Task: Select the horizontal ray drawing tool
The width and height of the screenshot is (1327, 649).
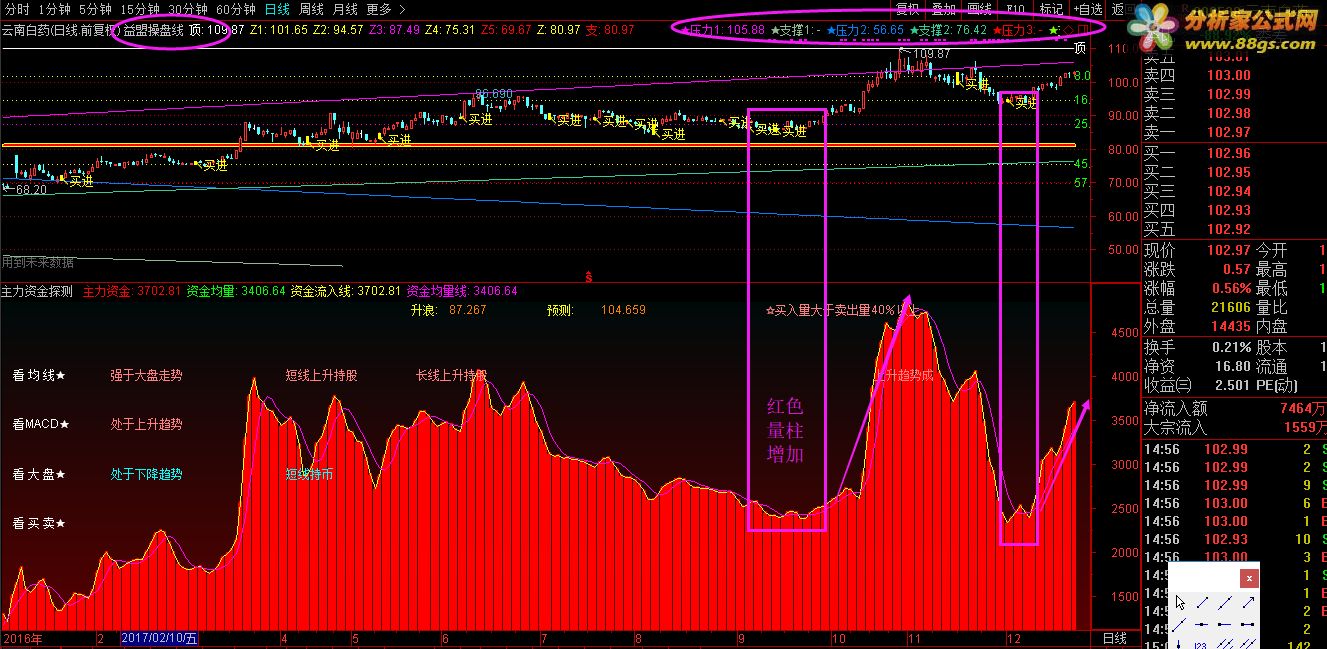Action: click(x=1224, y=624)
